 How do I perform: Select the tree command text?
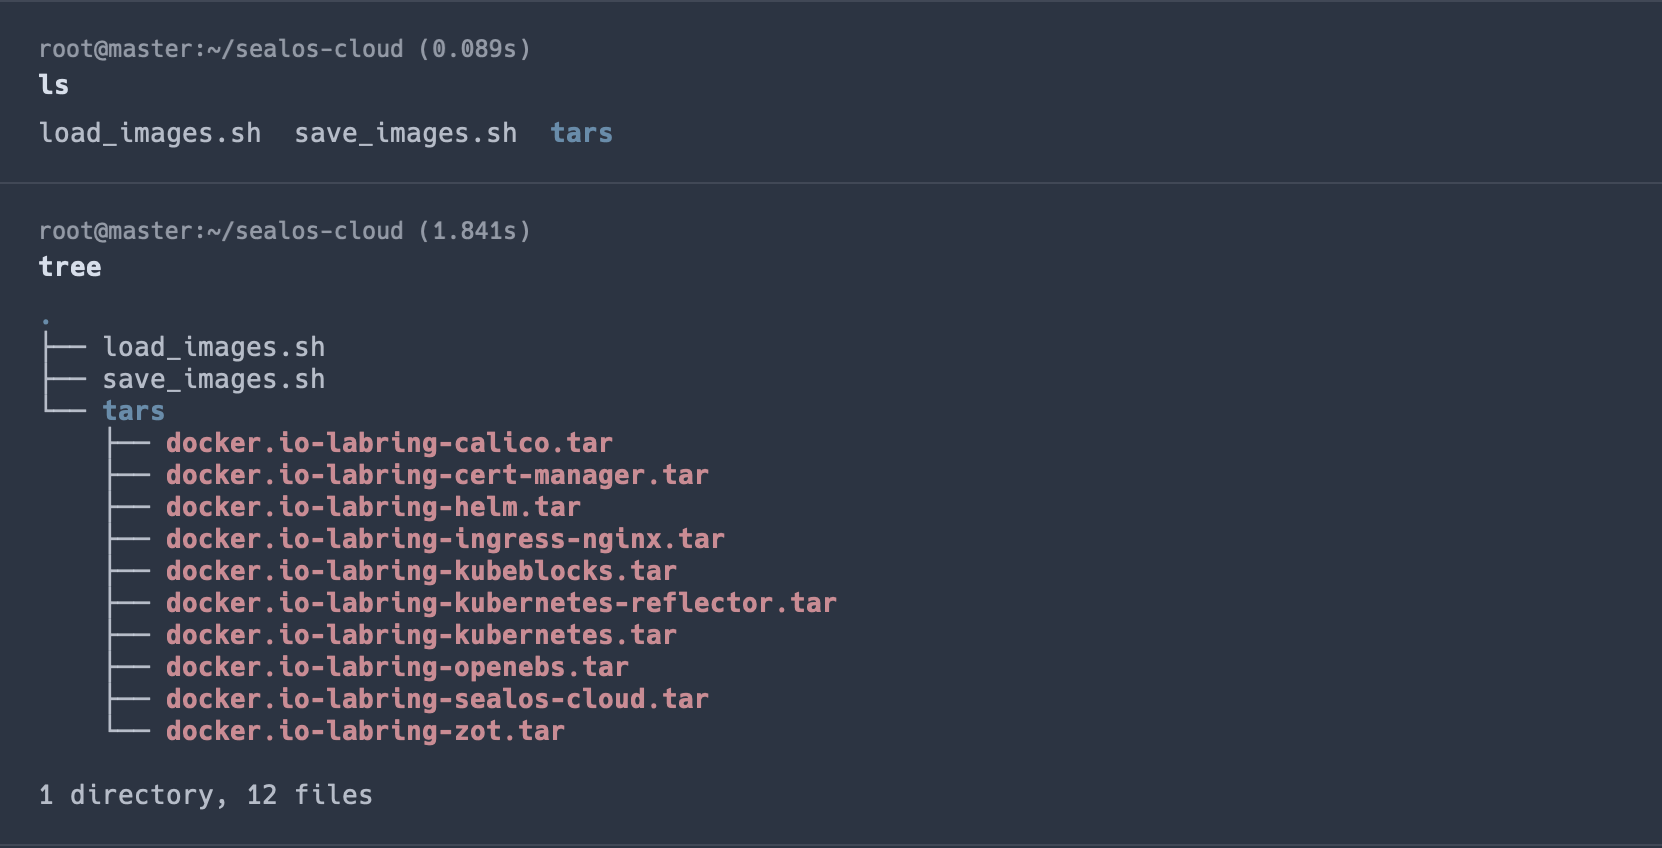pos(70,267)
